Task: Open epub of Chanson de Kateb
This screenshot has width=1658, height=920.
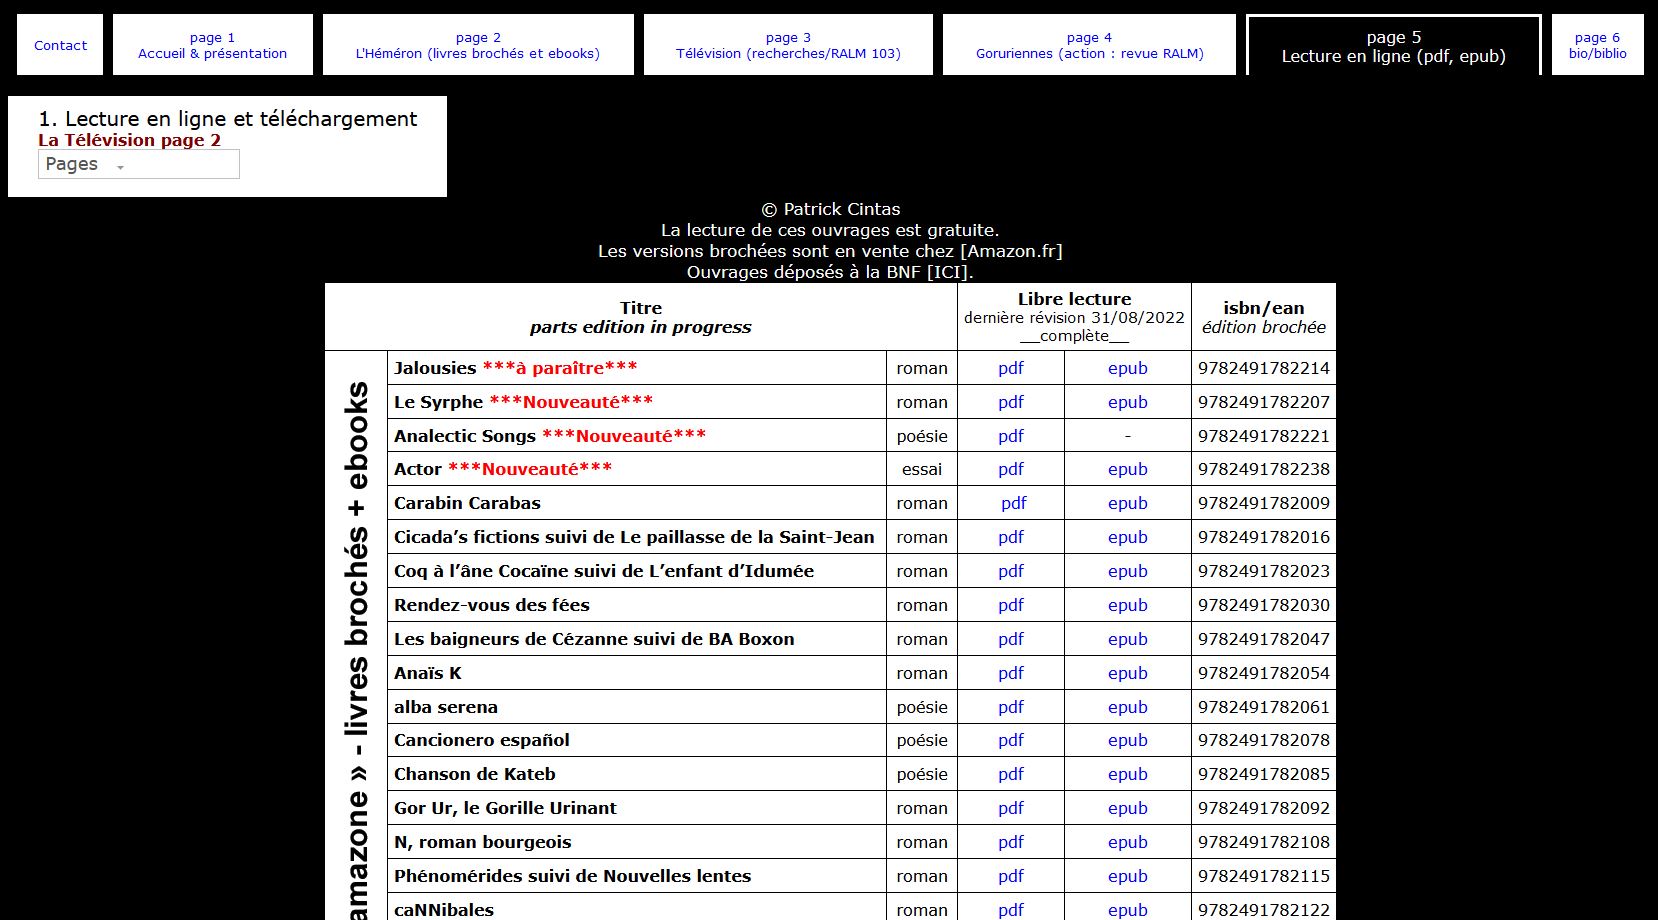Action: (1127, 774)
